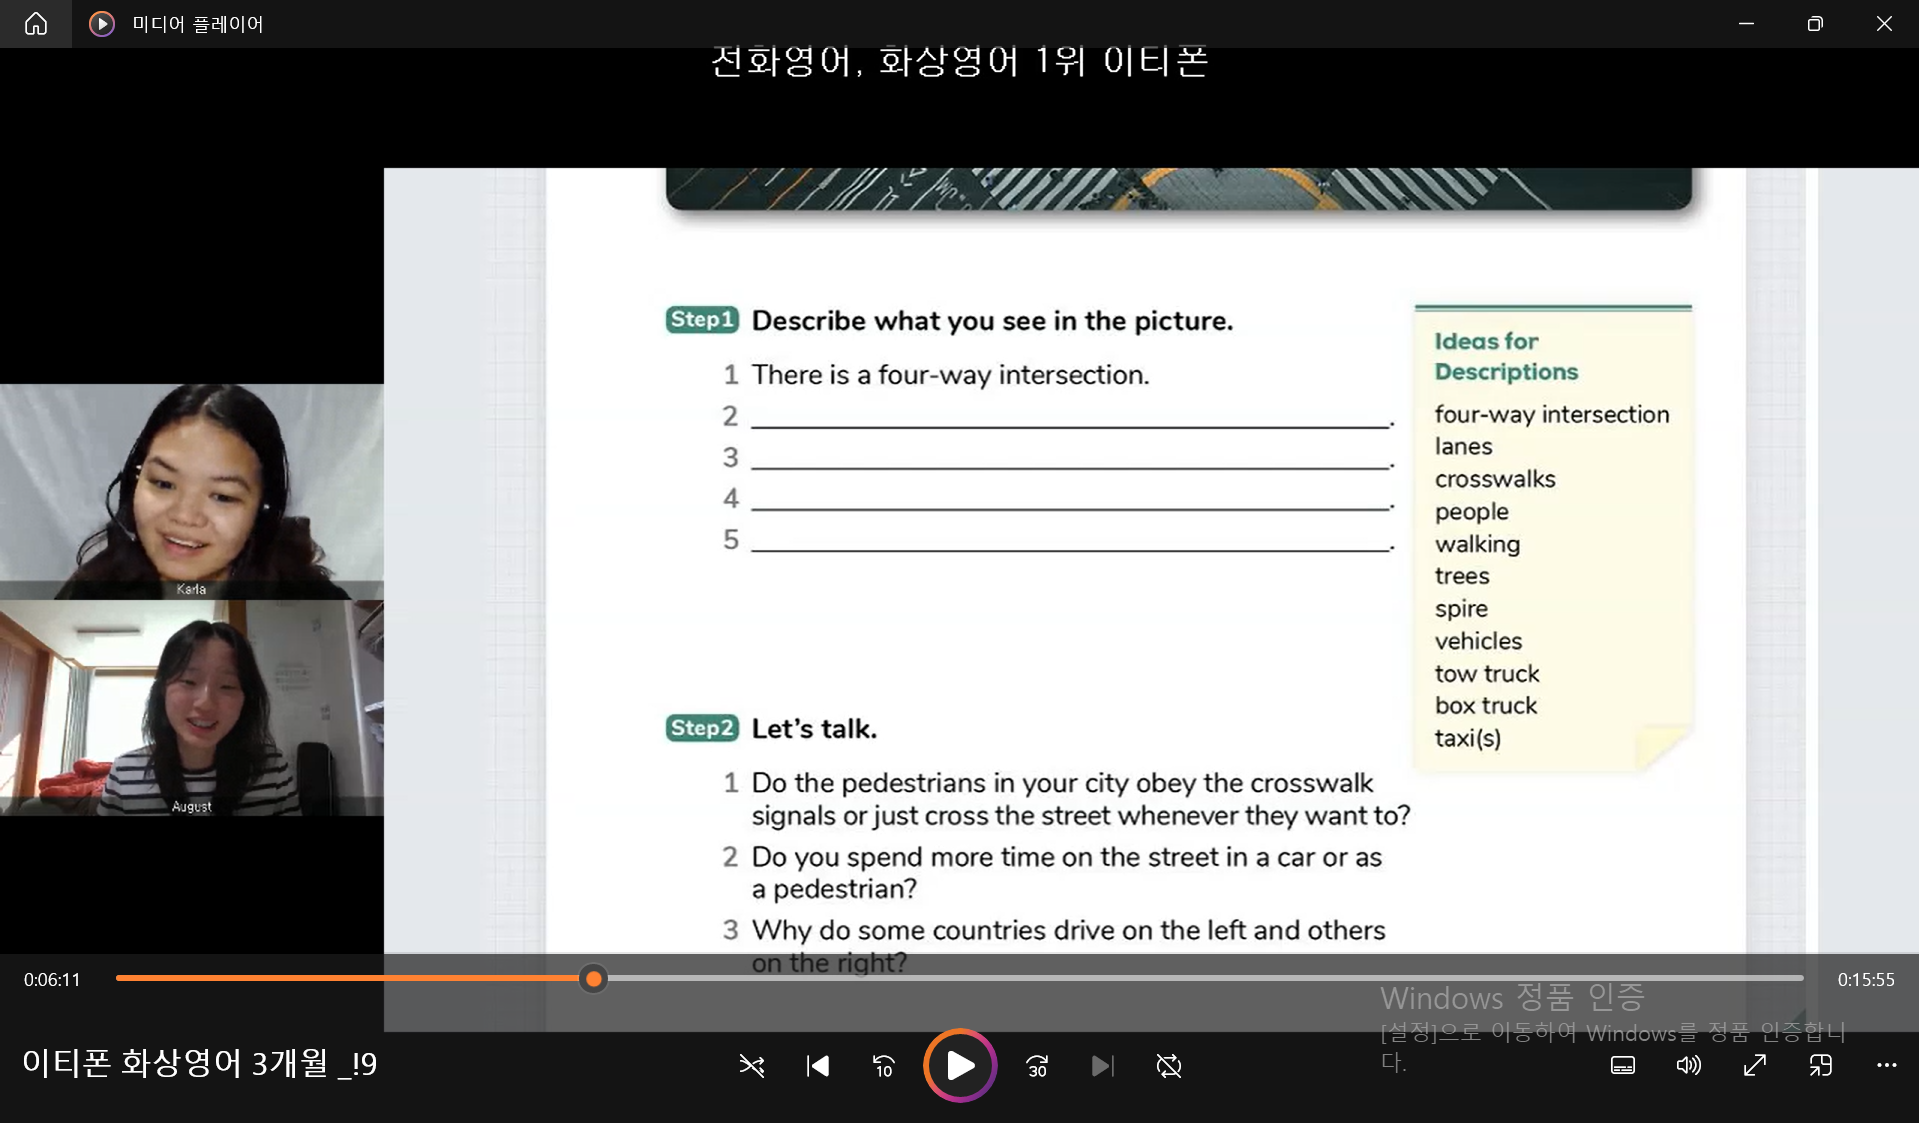This screenshot has height=1123, width=1919.
Task: Click the Home icon in title bar
Action: [36, 24]
